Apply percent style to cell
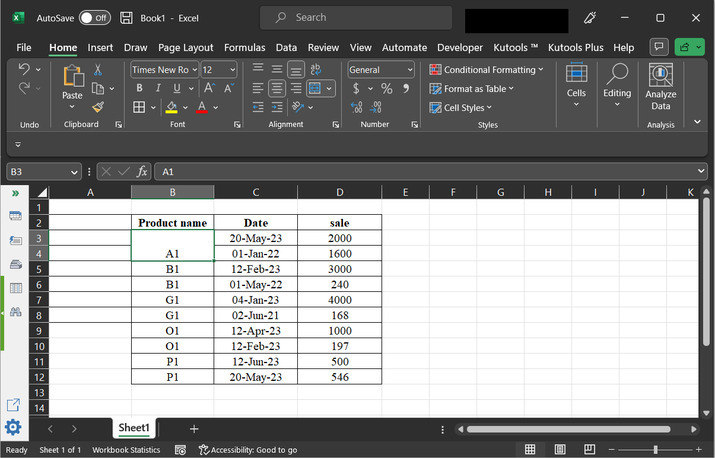Viewport: 715px width, 458px height. (386, 89)
